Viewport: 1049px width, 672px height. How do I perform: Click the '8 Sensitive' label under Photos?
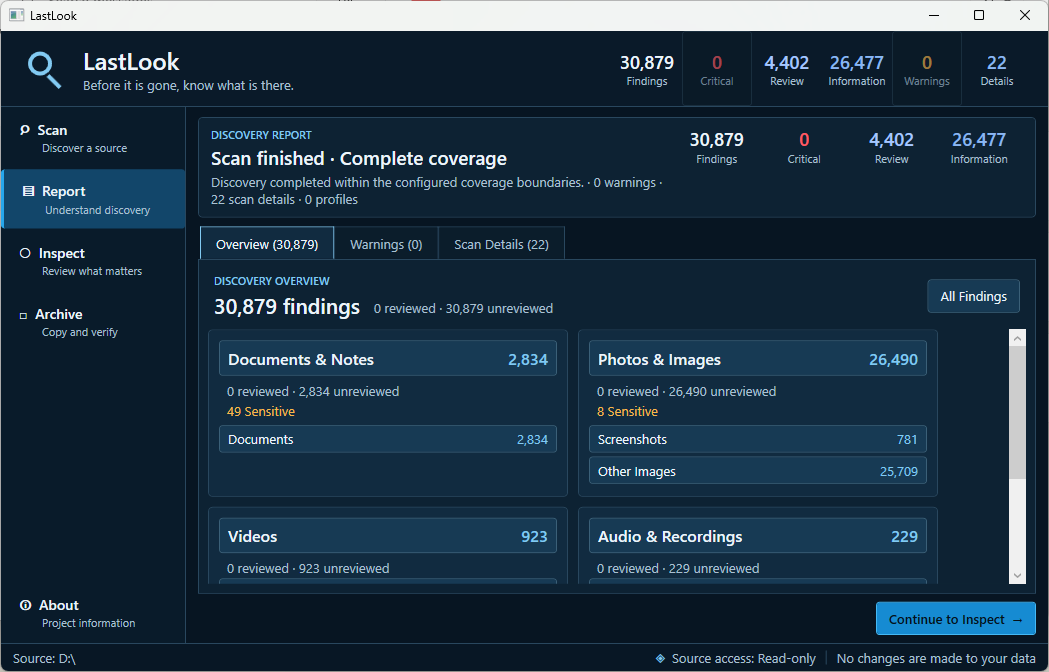coord(628,412)
